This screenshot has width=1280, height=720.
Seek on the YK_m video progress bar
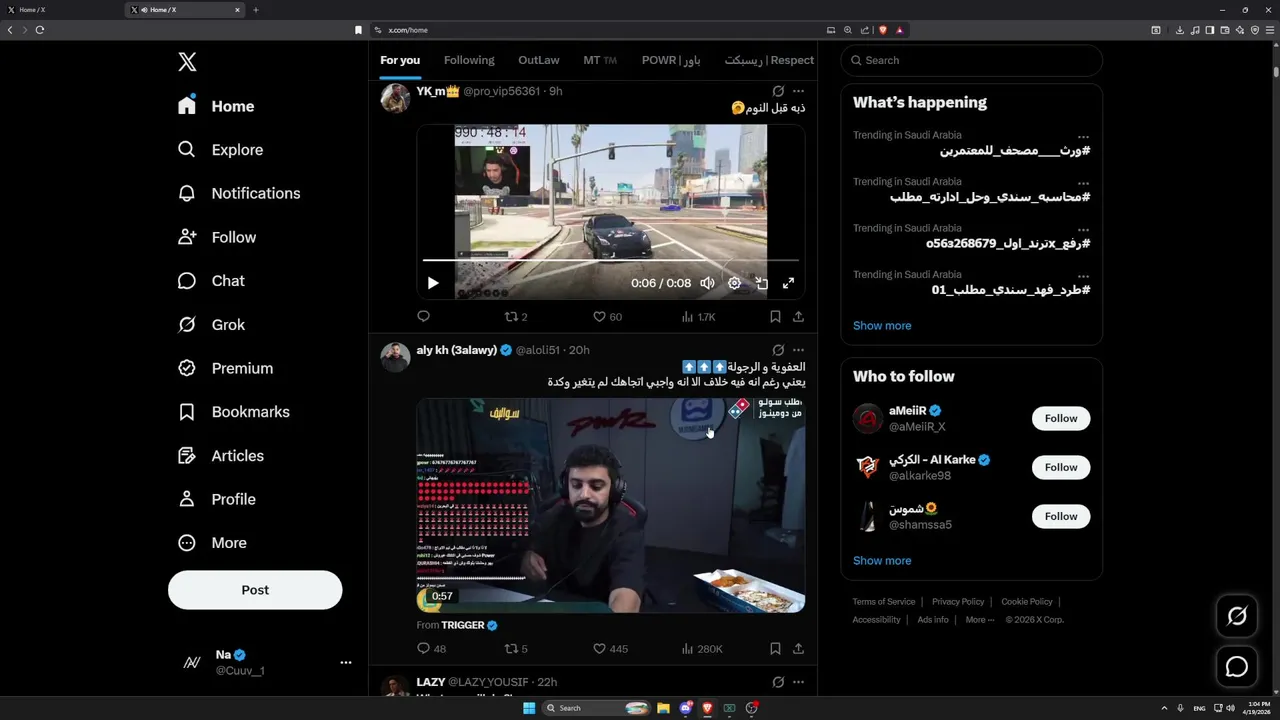point(610,261)
